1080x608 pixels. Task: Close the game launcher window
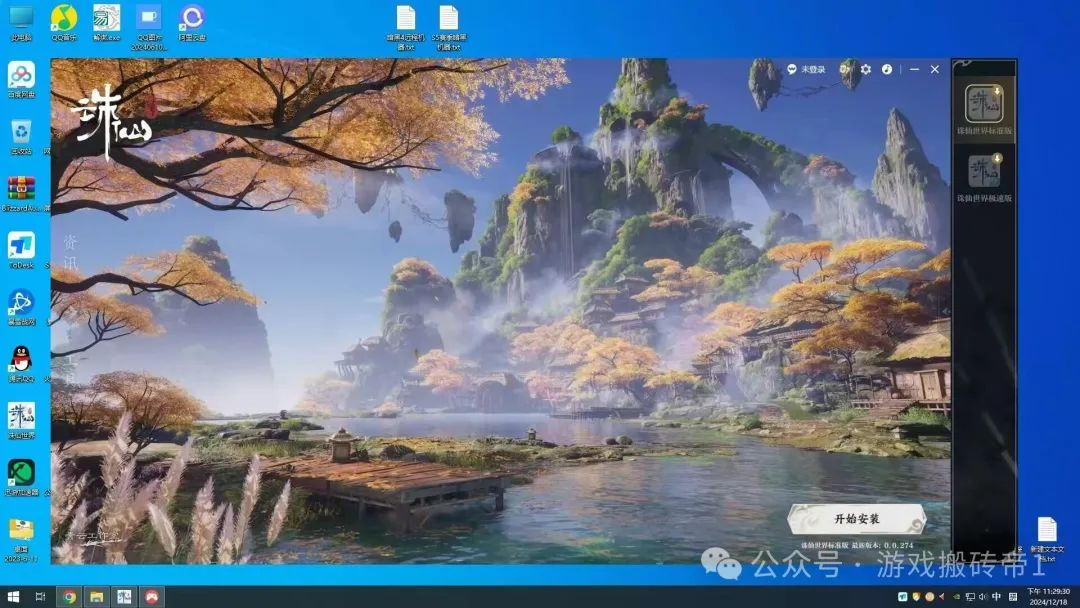pyautogui.click(x=935, y=70)
